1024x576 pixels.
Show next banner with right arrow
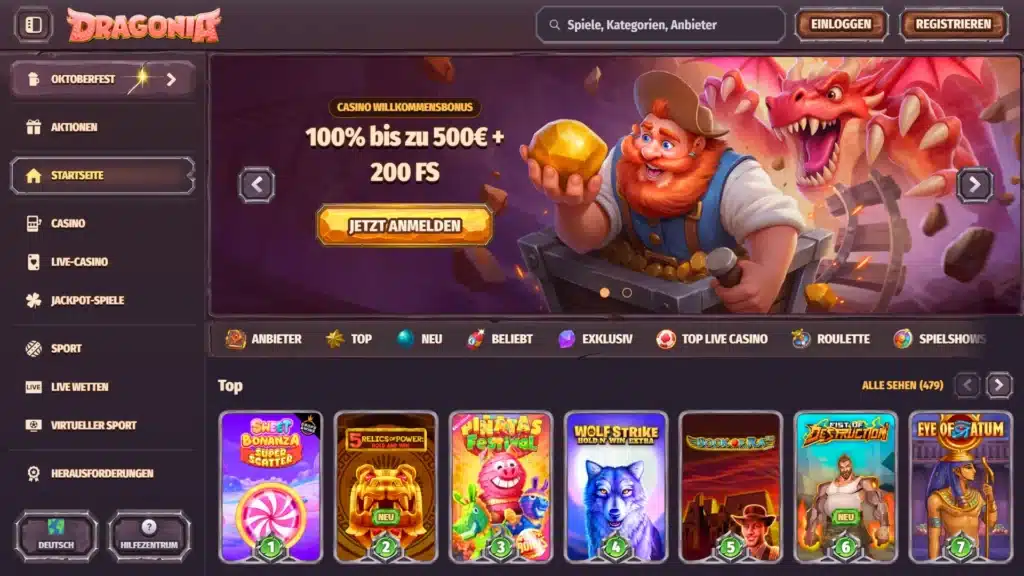[x=974, y=185]
